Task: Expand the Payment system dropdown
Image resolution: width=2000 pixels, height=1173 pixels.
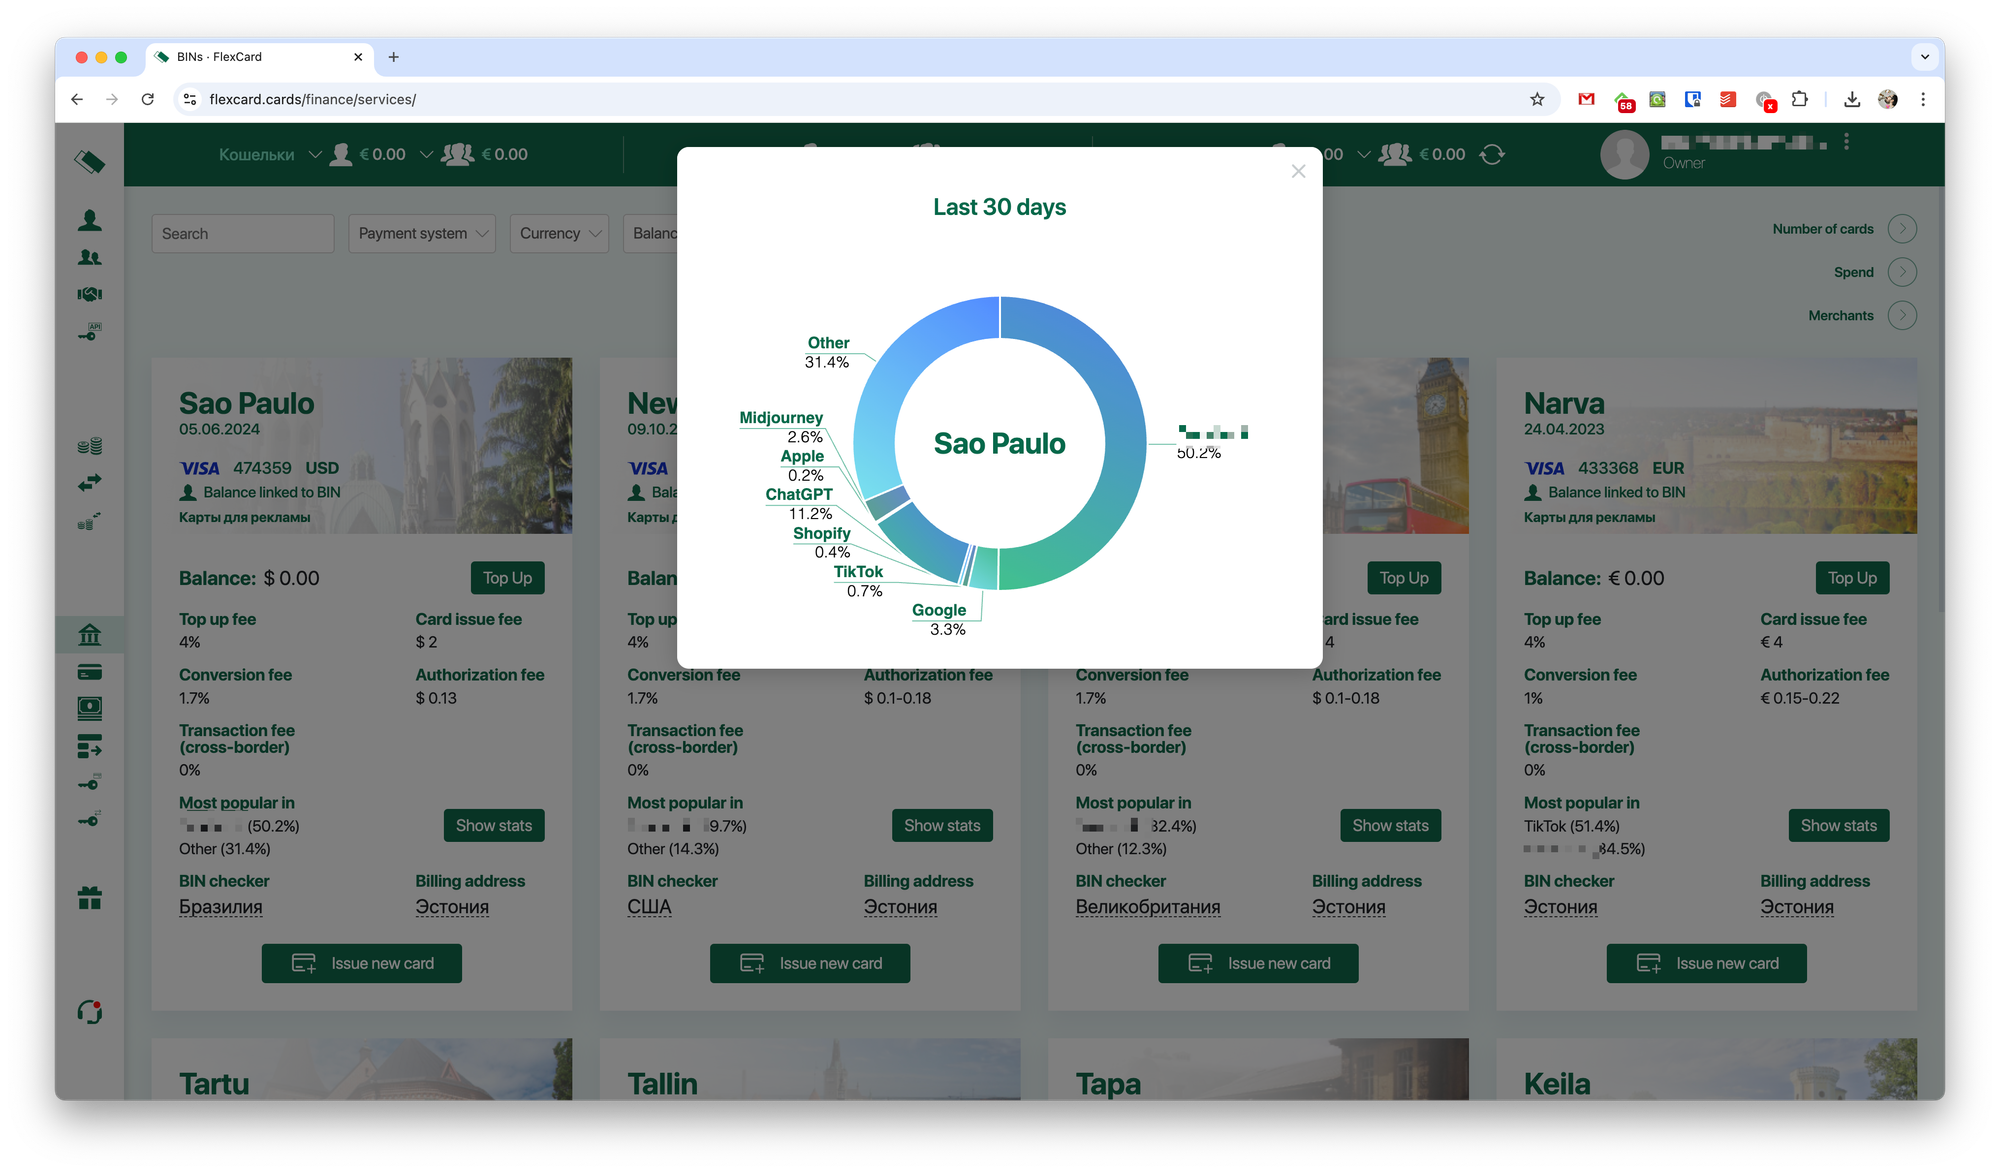Action: click(422, 233)
